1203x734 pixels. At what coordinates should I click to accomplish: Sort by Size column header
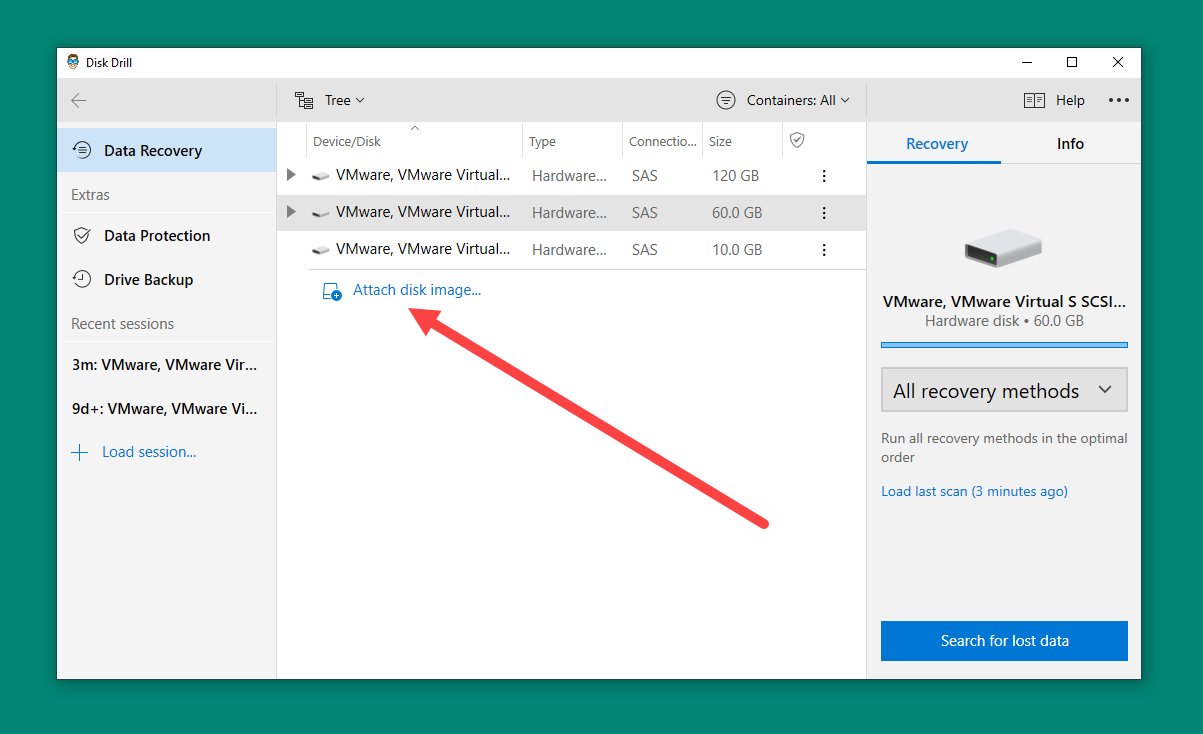[x=720, y=142]
